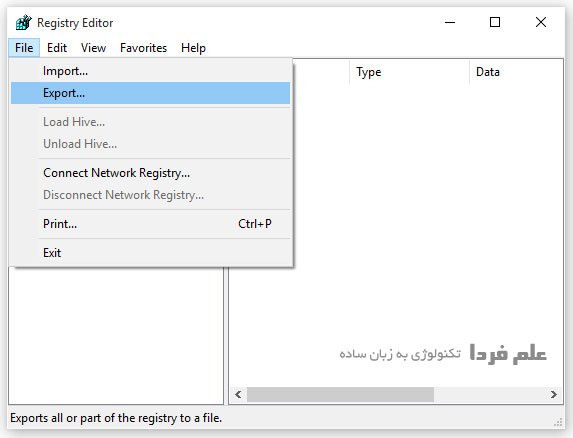Open the Edit menu

57,48
